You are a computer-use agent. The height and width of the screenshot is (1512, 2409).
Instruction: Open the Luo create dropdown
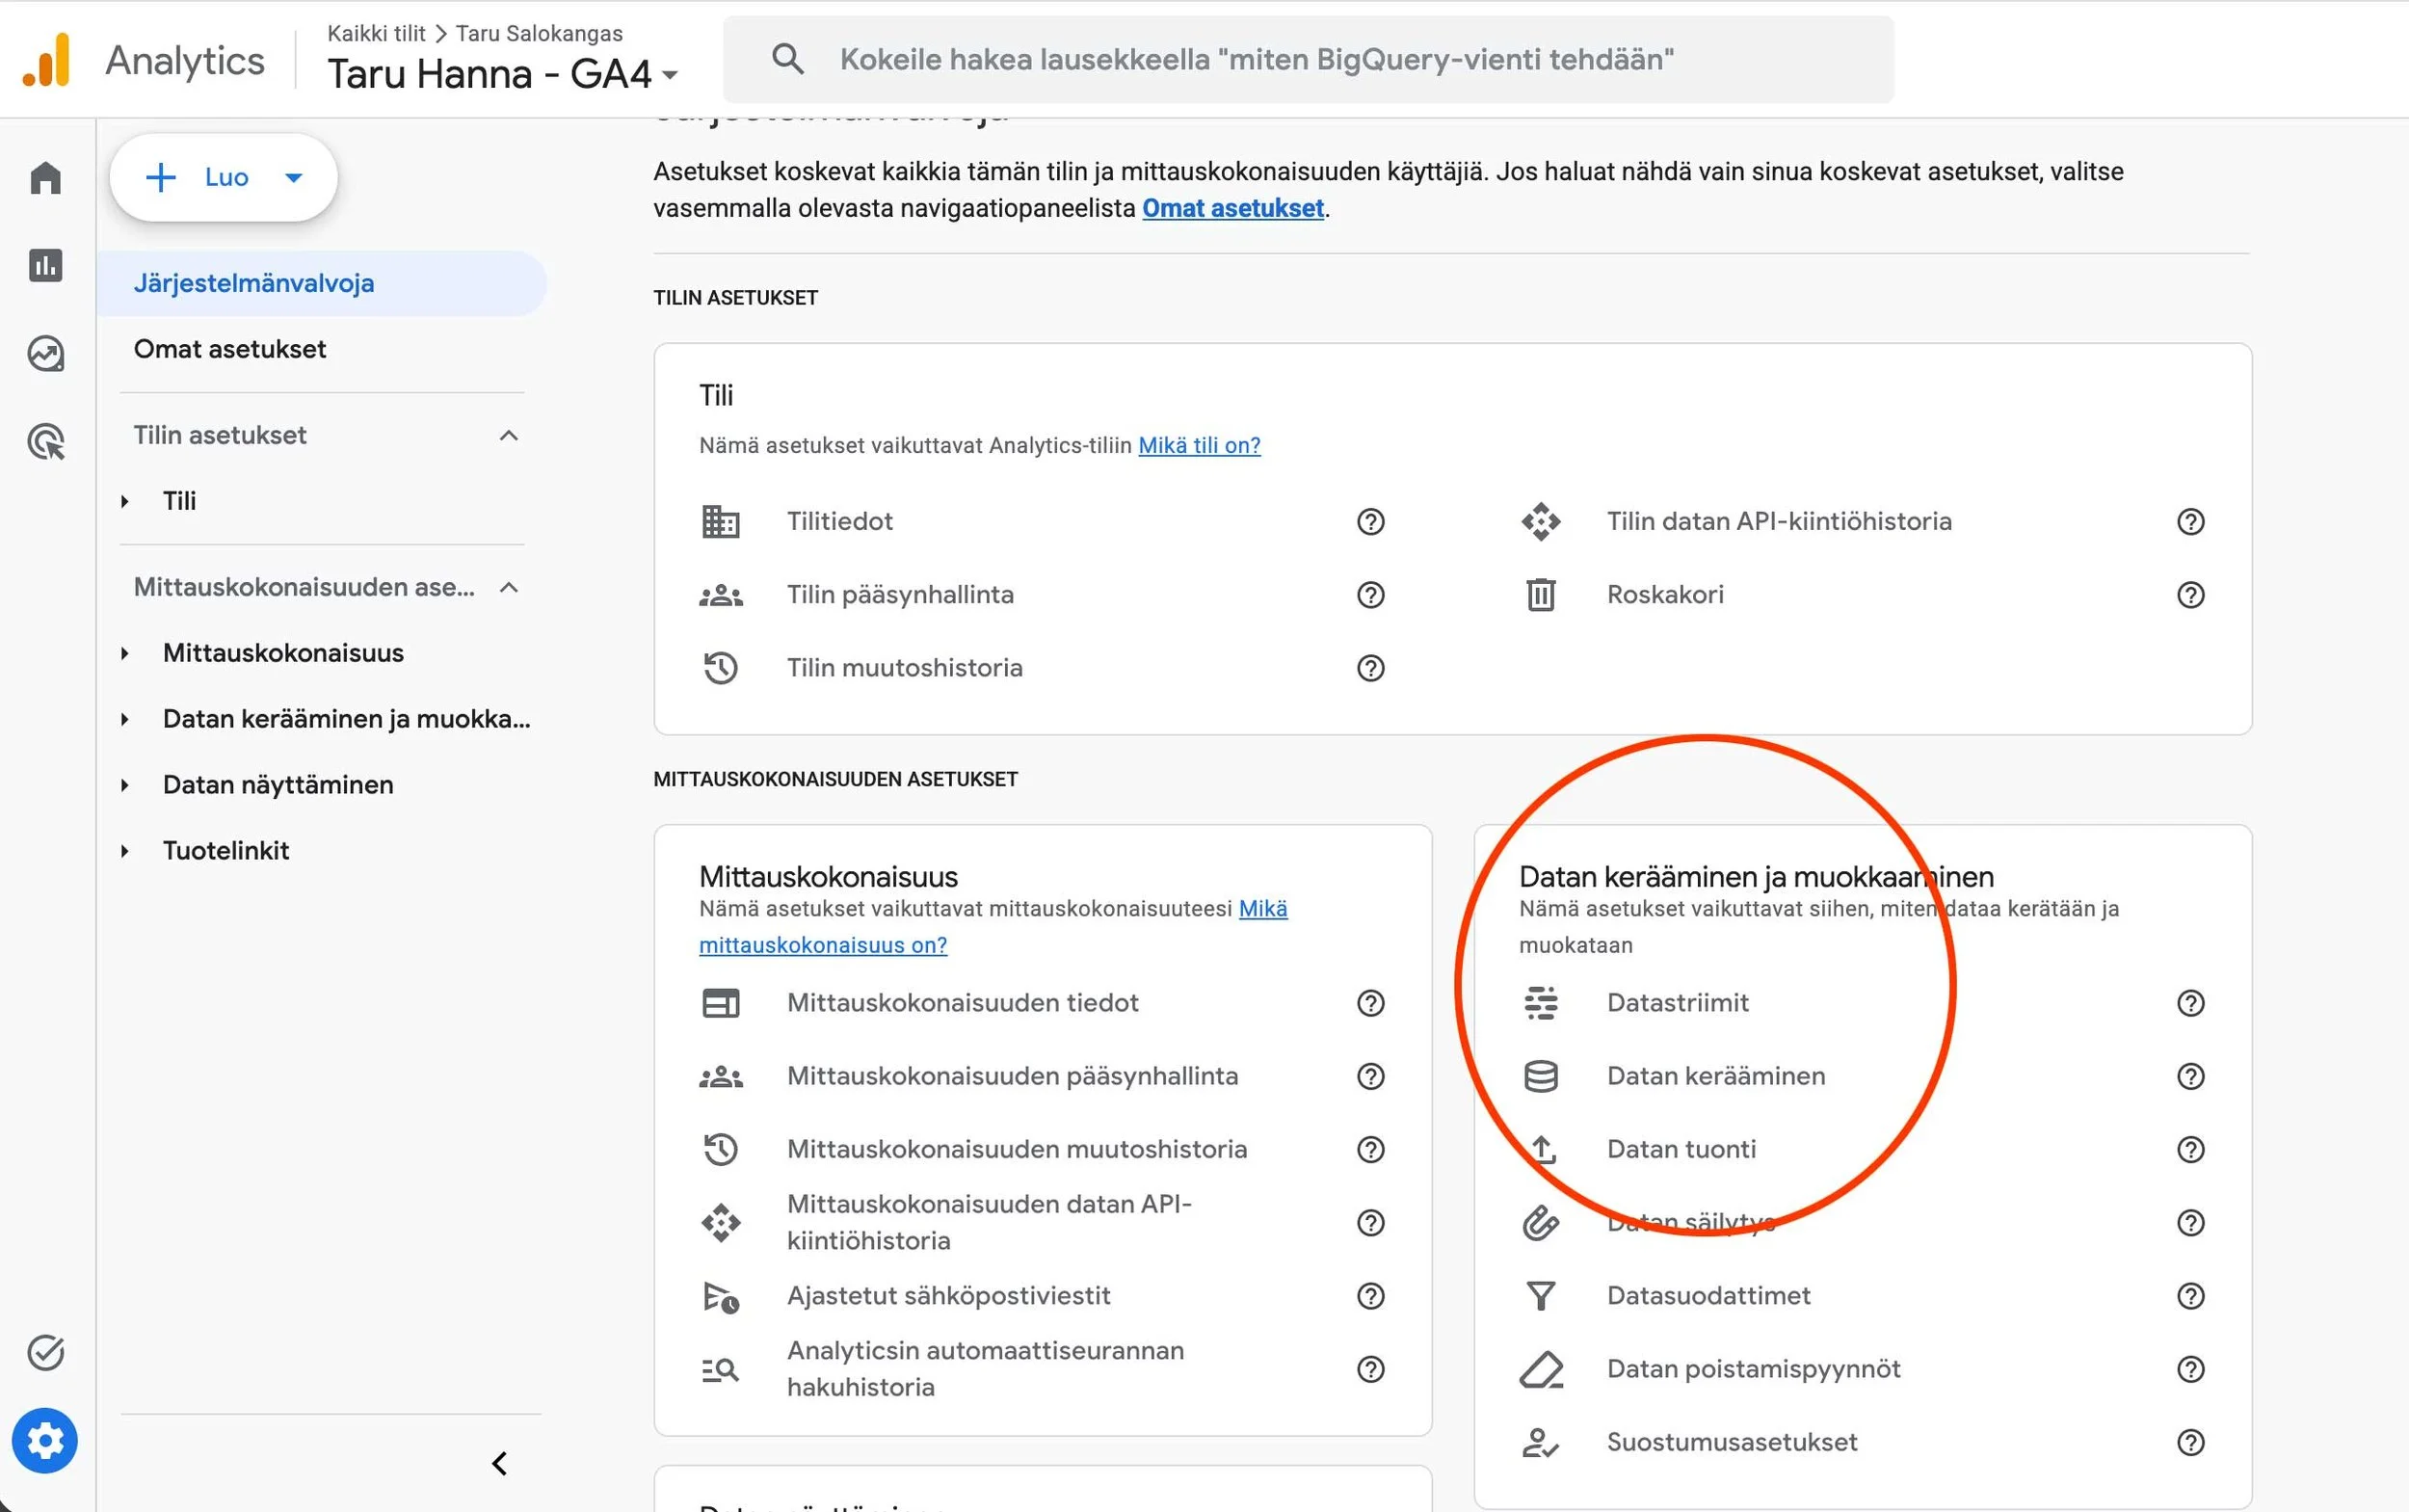(x=223, y=177)
